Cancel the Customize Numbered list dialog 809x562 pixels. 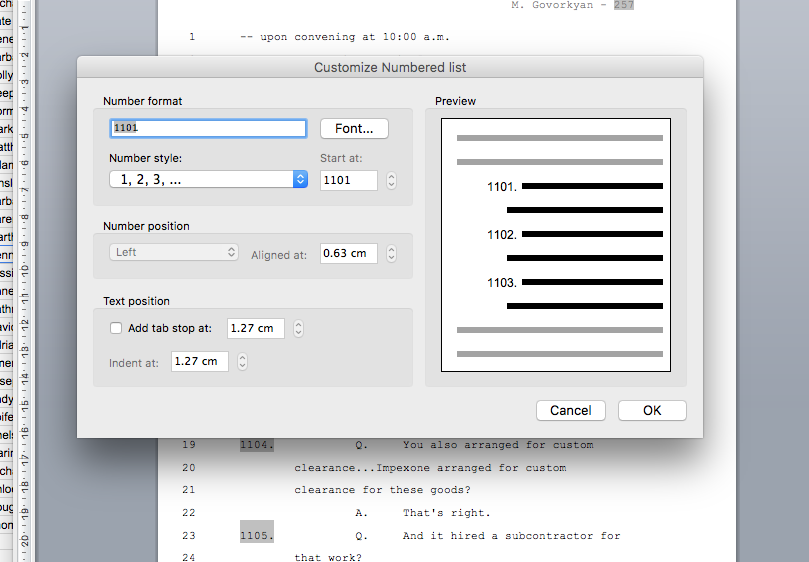tap(571, 410)
